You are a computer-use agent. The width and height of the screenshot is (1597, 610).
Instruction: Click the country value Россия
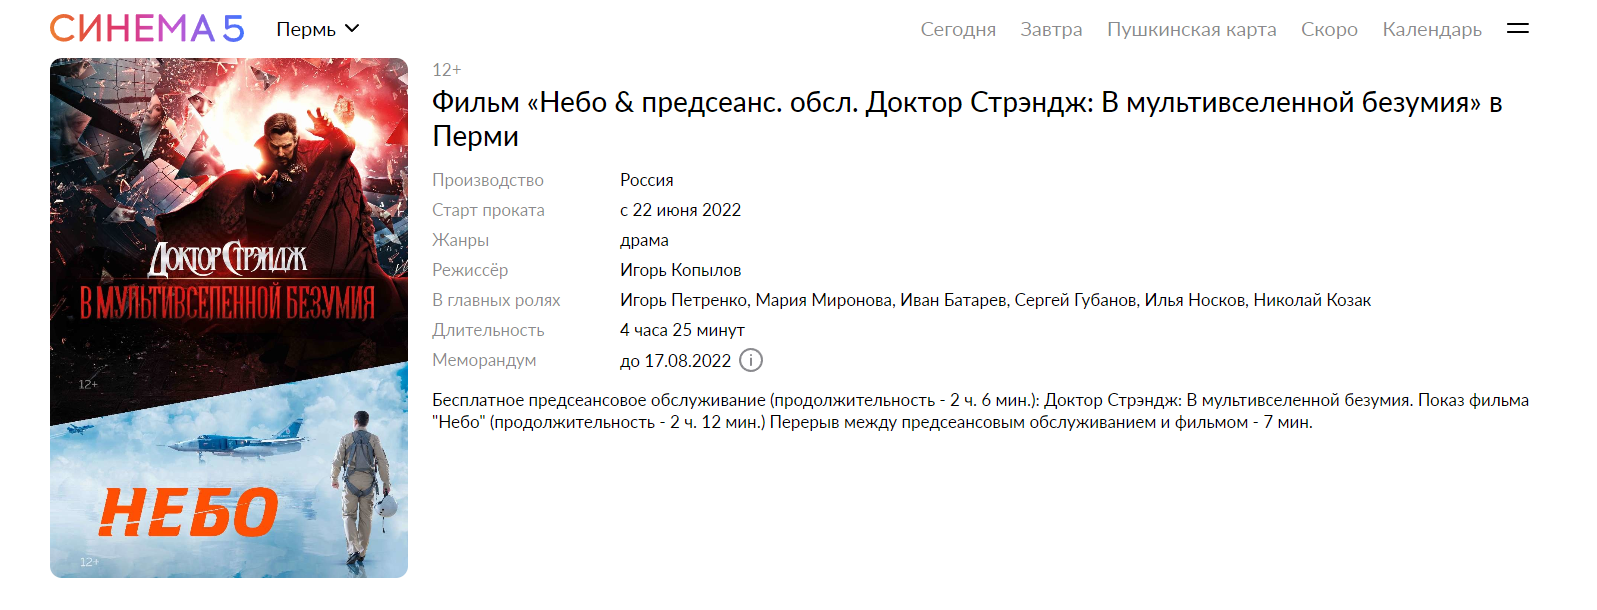(x=646, y=180)
